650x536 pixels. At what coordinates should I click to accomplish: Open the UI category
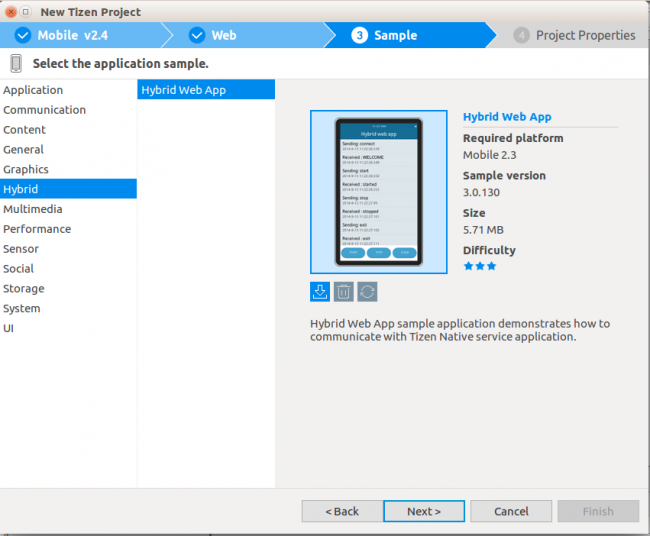click(9, 328)
